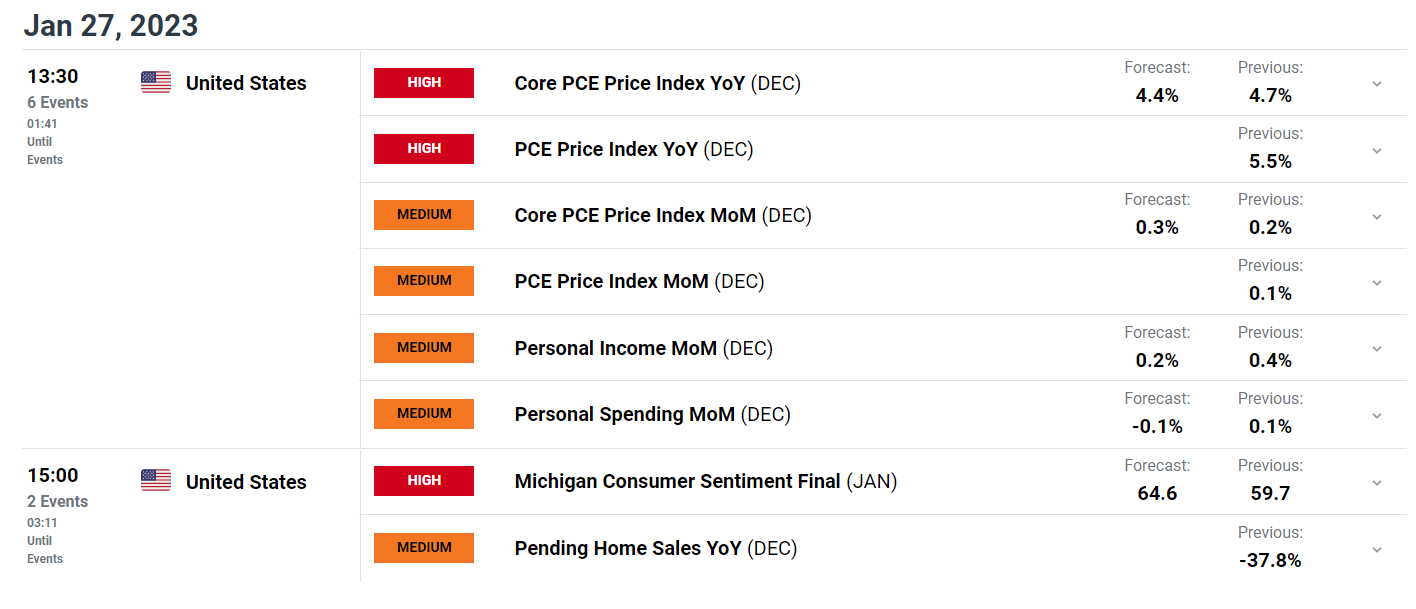The width and height of the screenshot is (1416, 609).
Task: Expand Personal Income MoM details
Action: (1377, 348)
